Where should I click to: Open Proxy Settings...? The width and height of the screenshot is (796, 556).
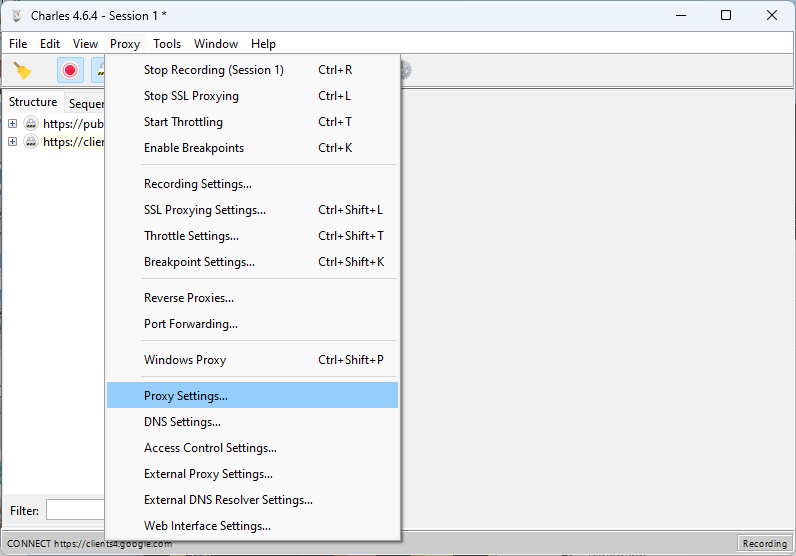tap(252, 396)
